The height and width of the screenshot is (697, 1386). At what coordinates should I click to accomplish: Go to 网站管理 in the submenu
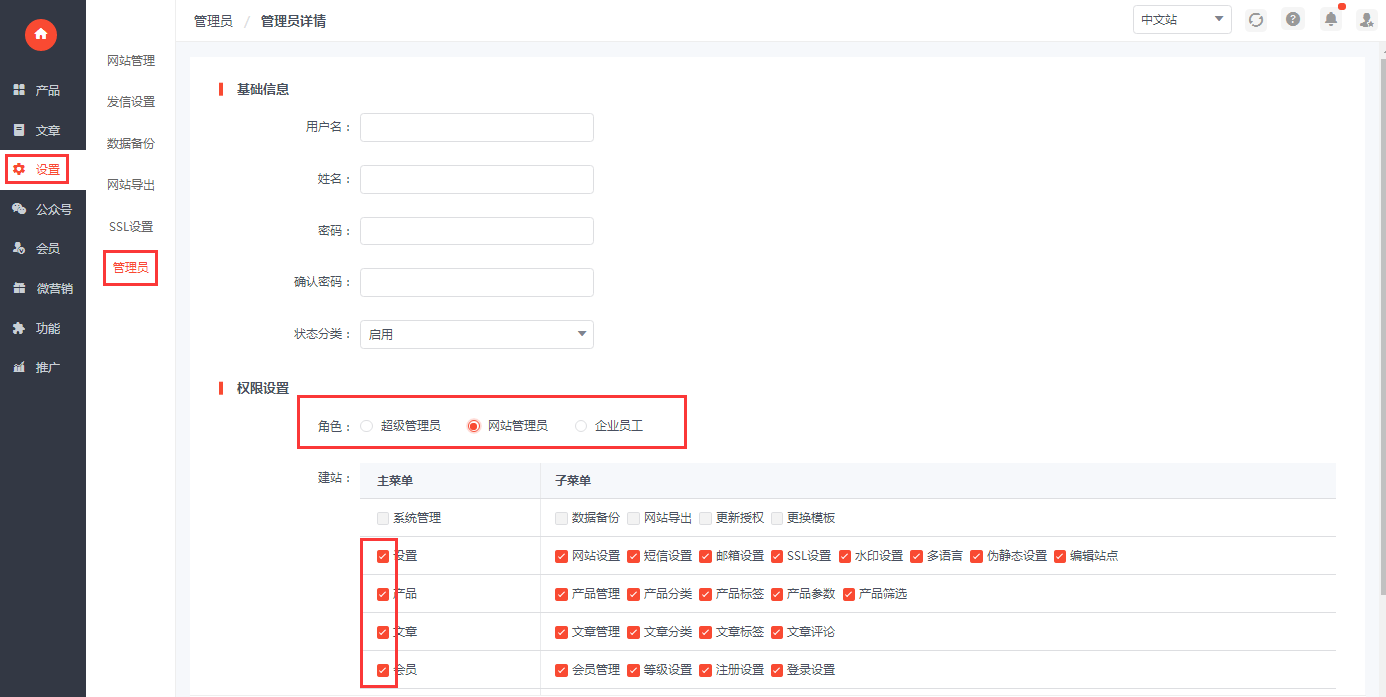click(131, 61)
